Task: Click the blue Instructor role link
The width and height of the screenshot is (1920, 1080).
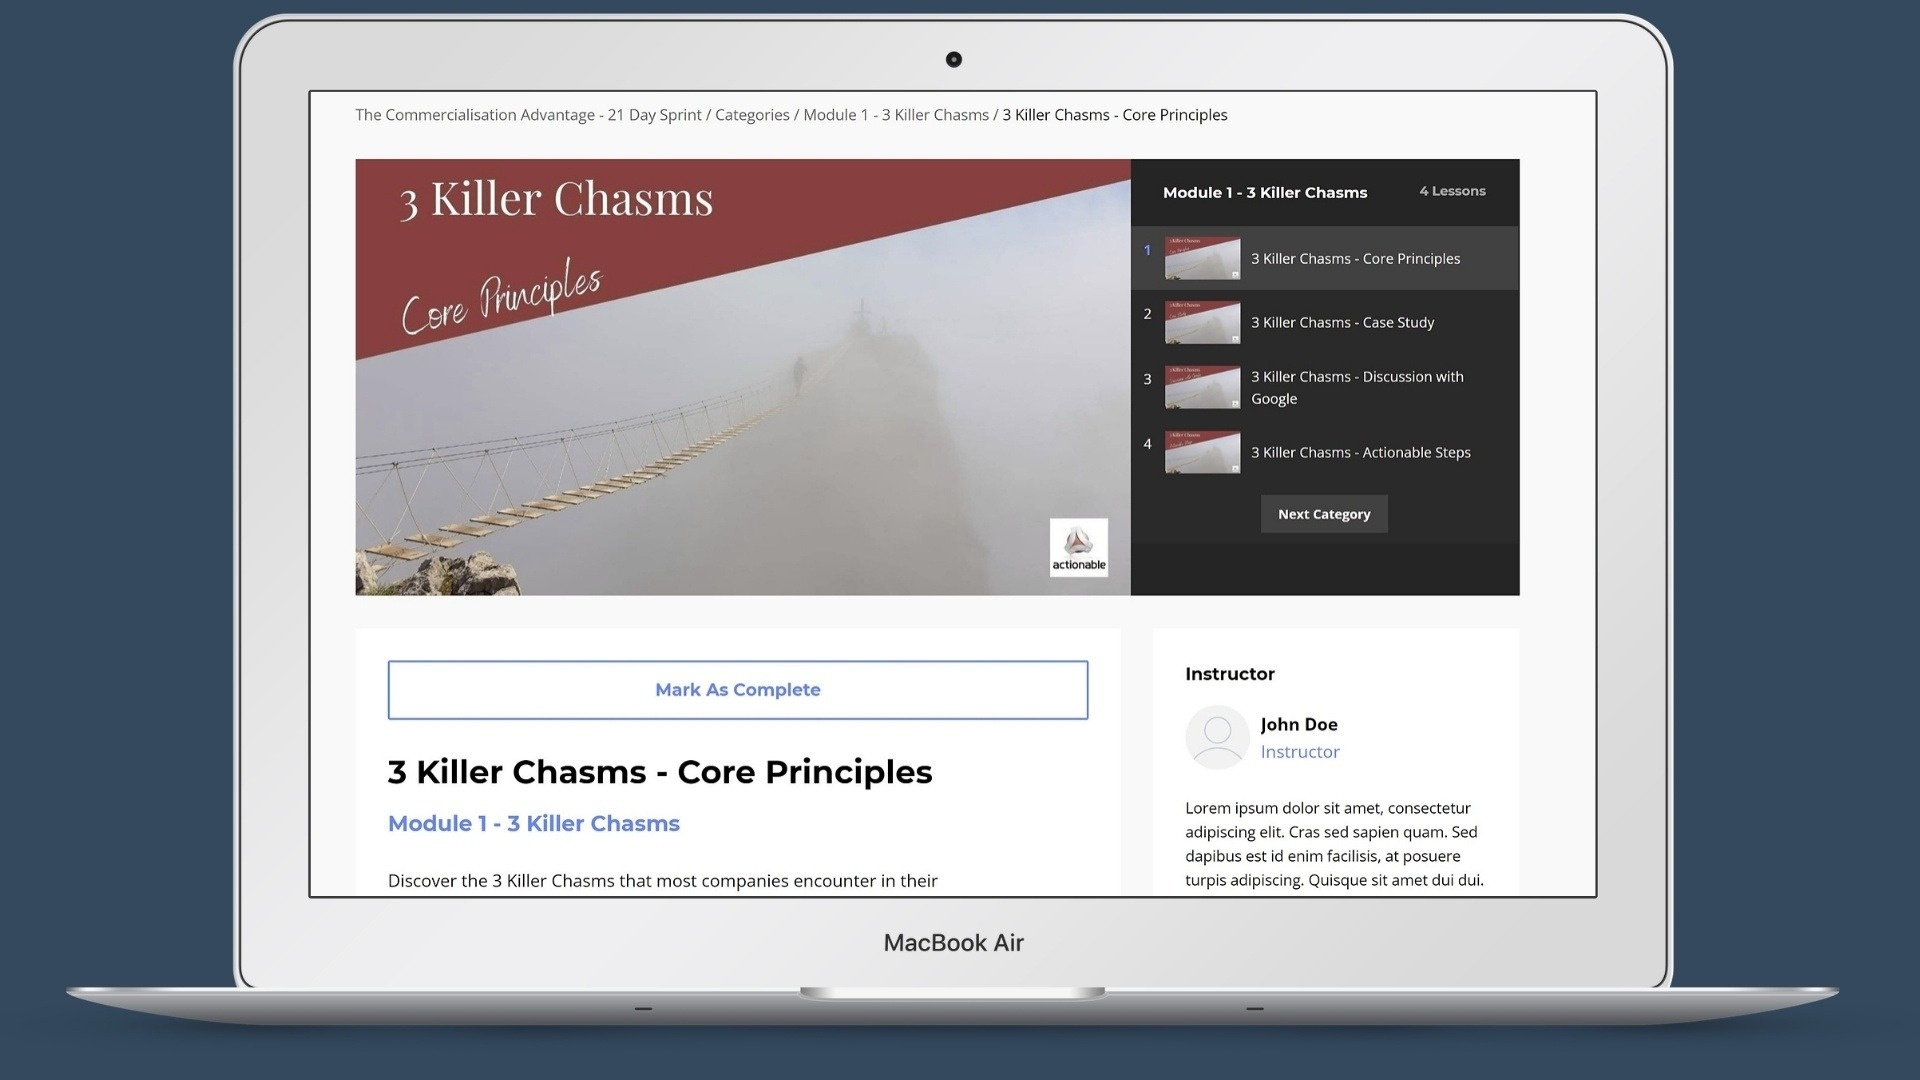Action: (1299, 752)
